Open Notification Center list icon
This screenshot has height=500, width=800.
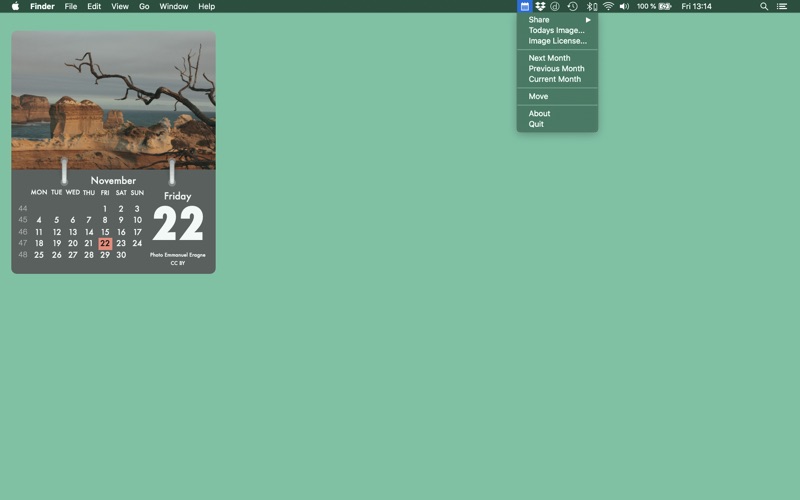click(782, 6)
